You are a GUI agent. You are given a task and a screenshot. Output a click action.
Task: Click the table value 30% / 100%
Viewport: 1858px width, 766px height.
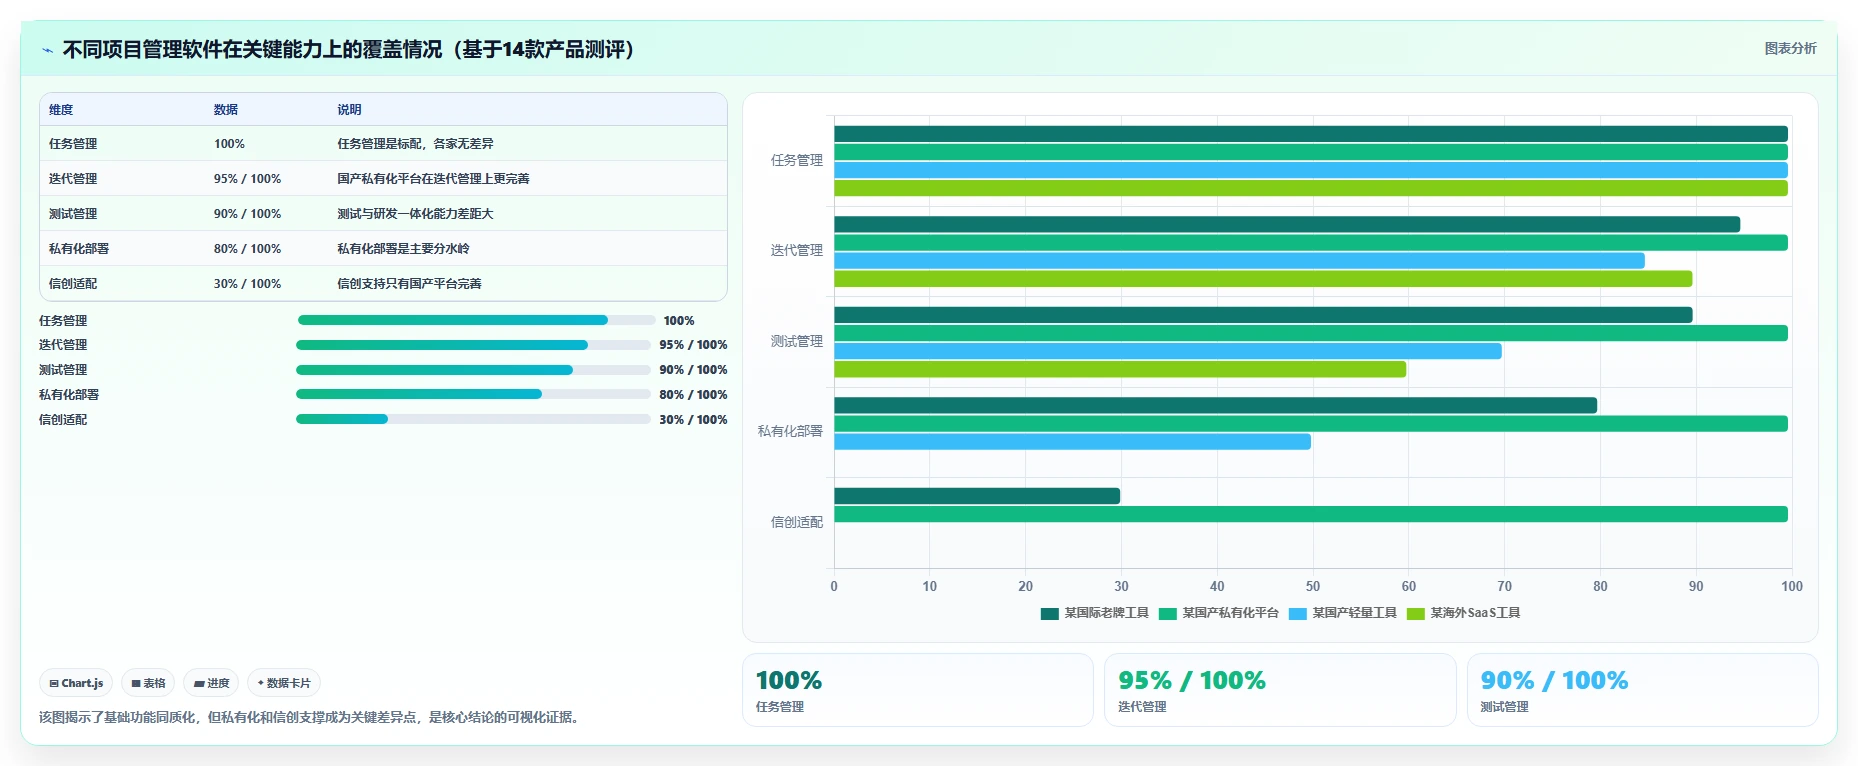coord(247,284)
